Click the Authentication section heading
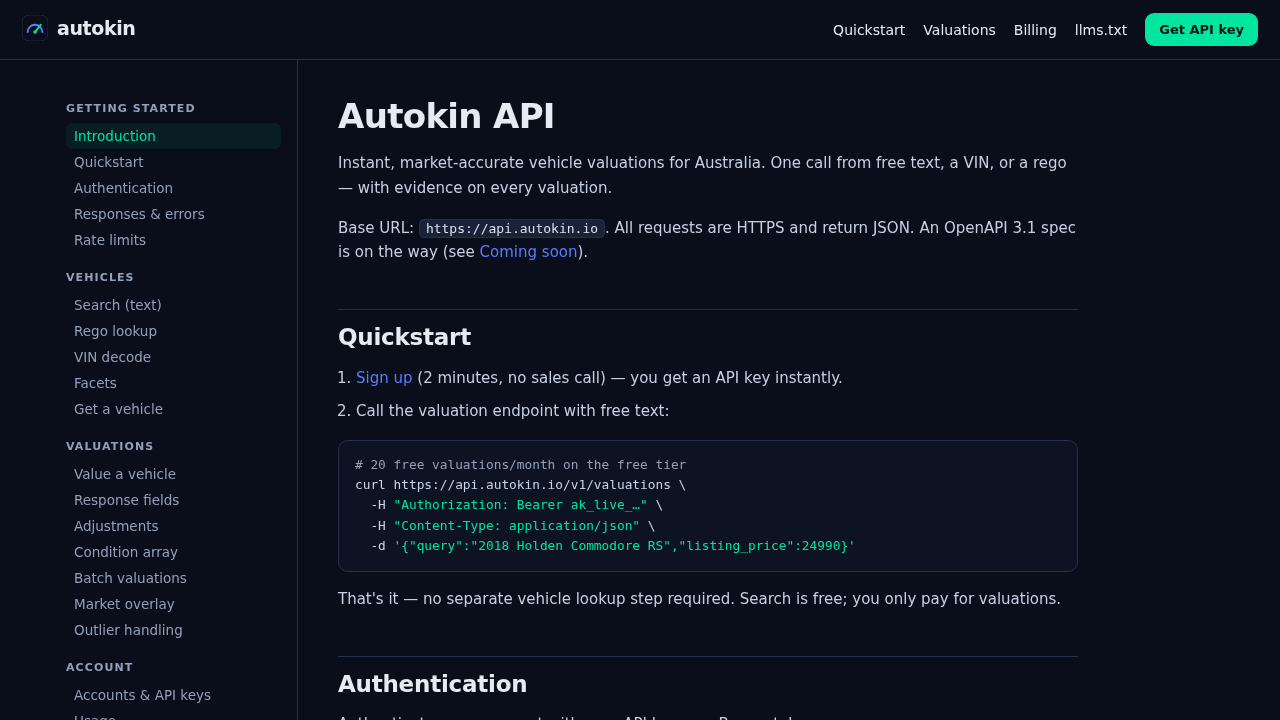 [432, 684]
